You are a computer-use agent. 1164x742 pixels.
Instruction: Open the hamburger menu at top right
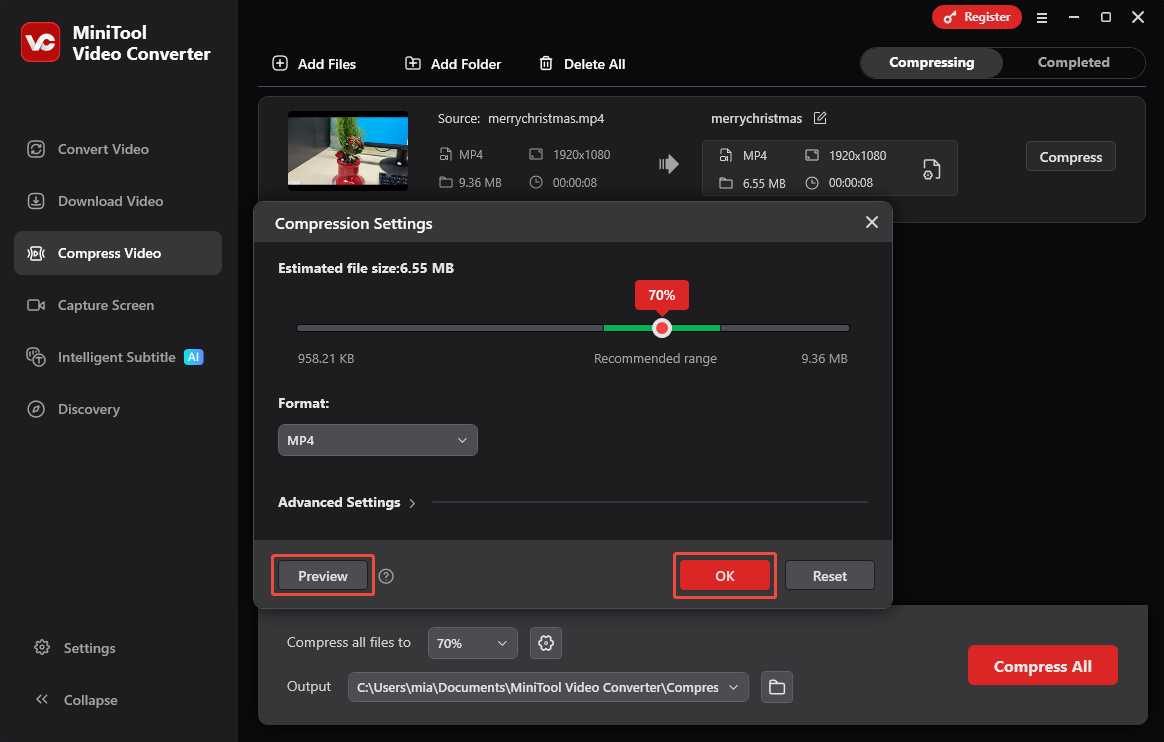click(x=1041, y=17)
